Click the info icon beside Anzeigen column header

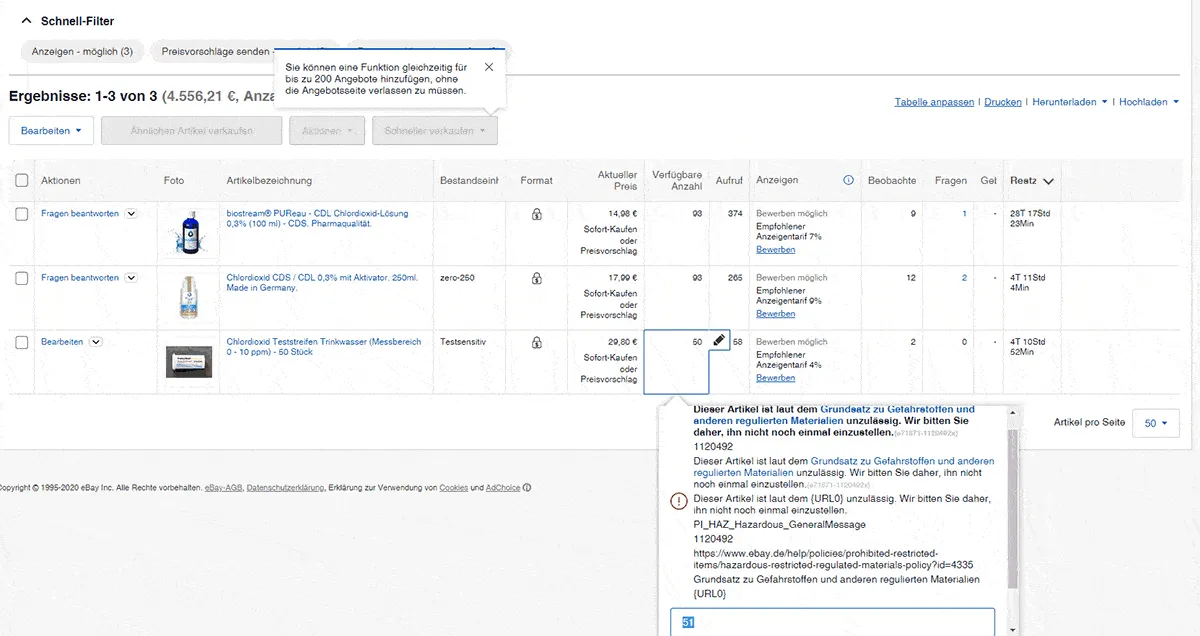pos(849,181)
